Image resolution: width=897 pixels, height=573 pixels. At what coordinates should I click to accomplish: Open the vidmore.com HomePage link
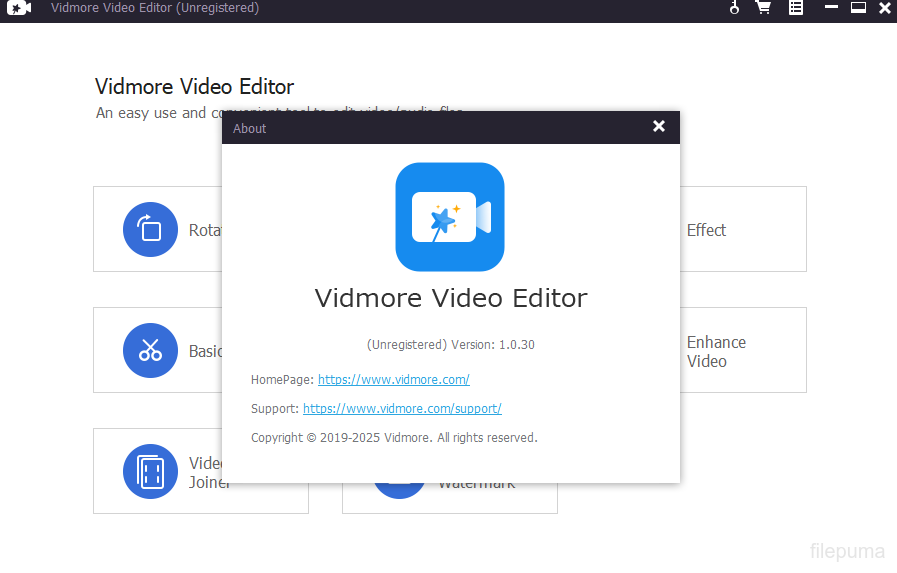point(393,380)
